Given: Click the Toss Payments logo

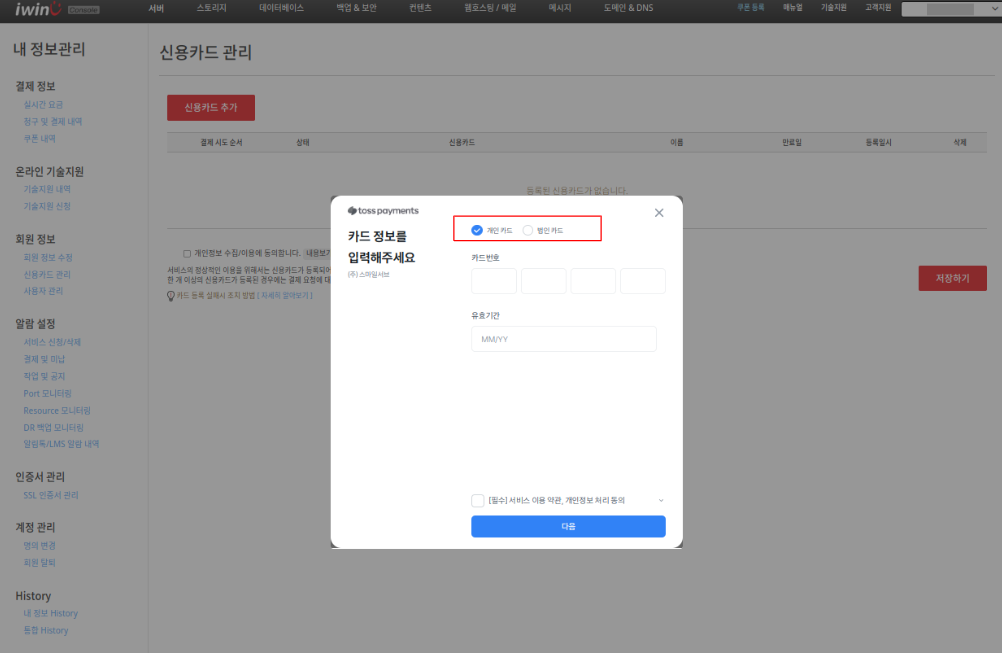Looking at the screenshot, I should coord(383,211).
